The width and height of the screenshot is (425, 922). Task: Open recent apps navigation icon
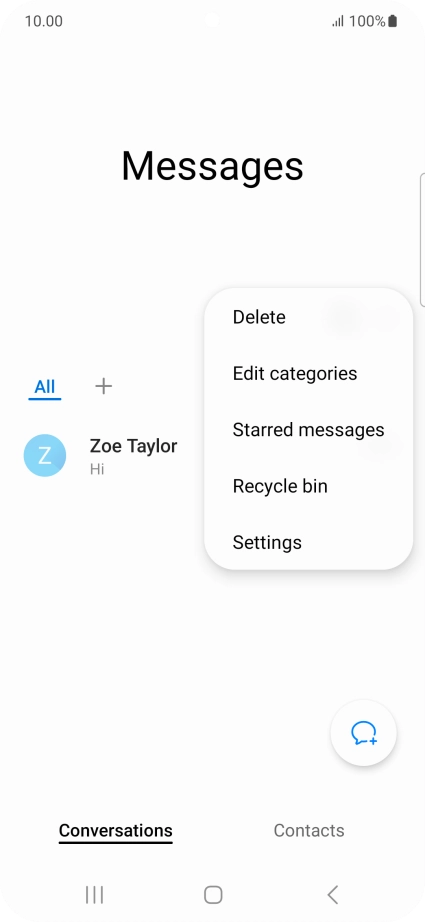click(94, 895)
